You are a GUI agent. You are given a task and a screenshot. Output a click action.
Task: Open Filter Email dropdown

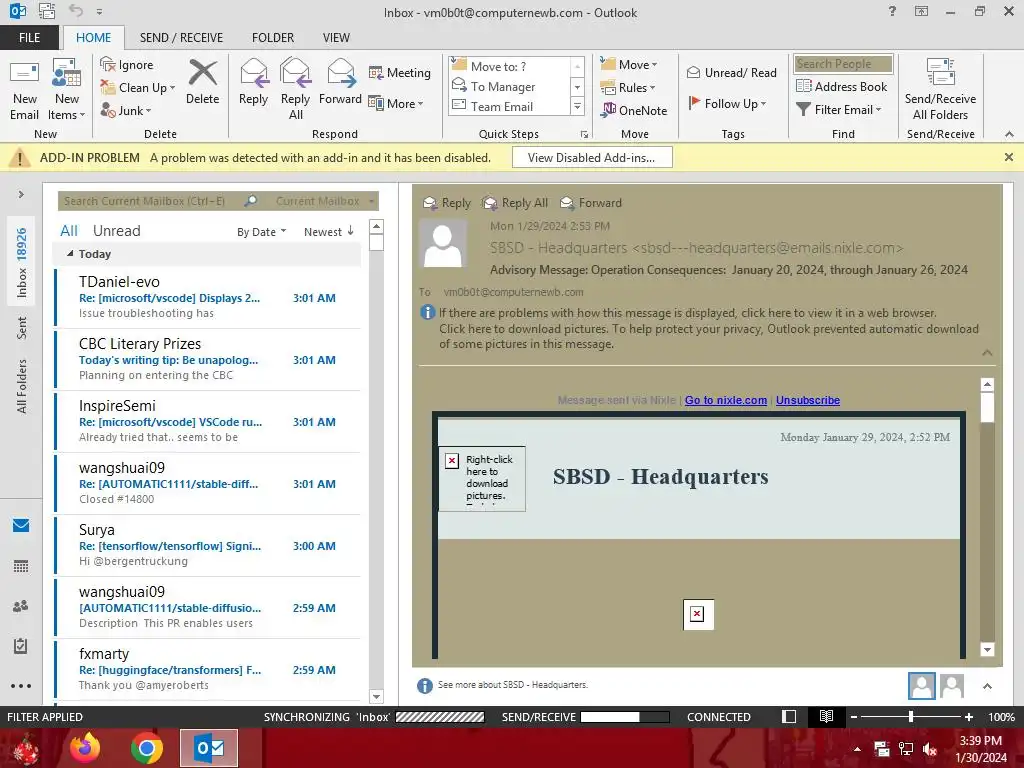click(x=839, y=110)
